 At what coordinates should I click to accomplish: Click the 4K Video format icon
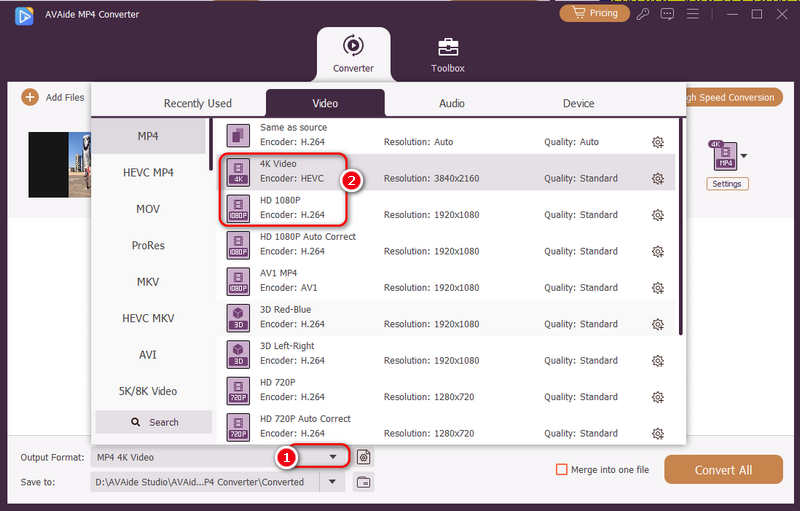click(238, 172)
